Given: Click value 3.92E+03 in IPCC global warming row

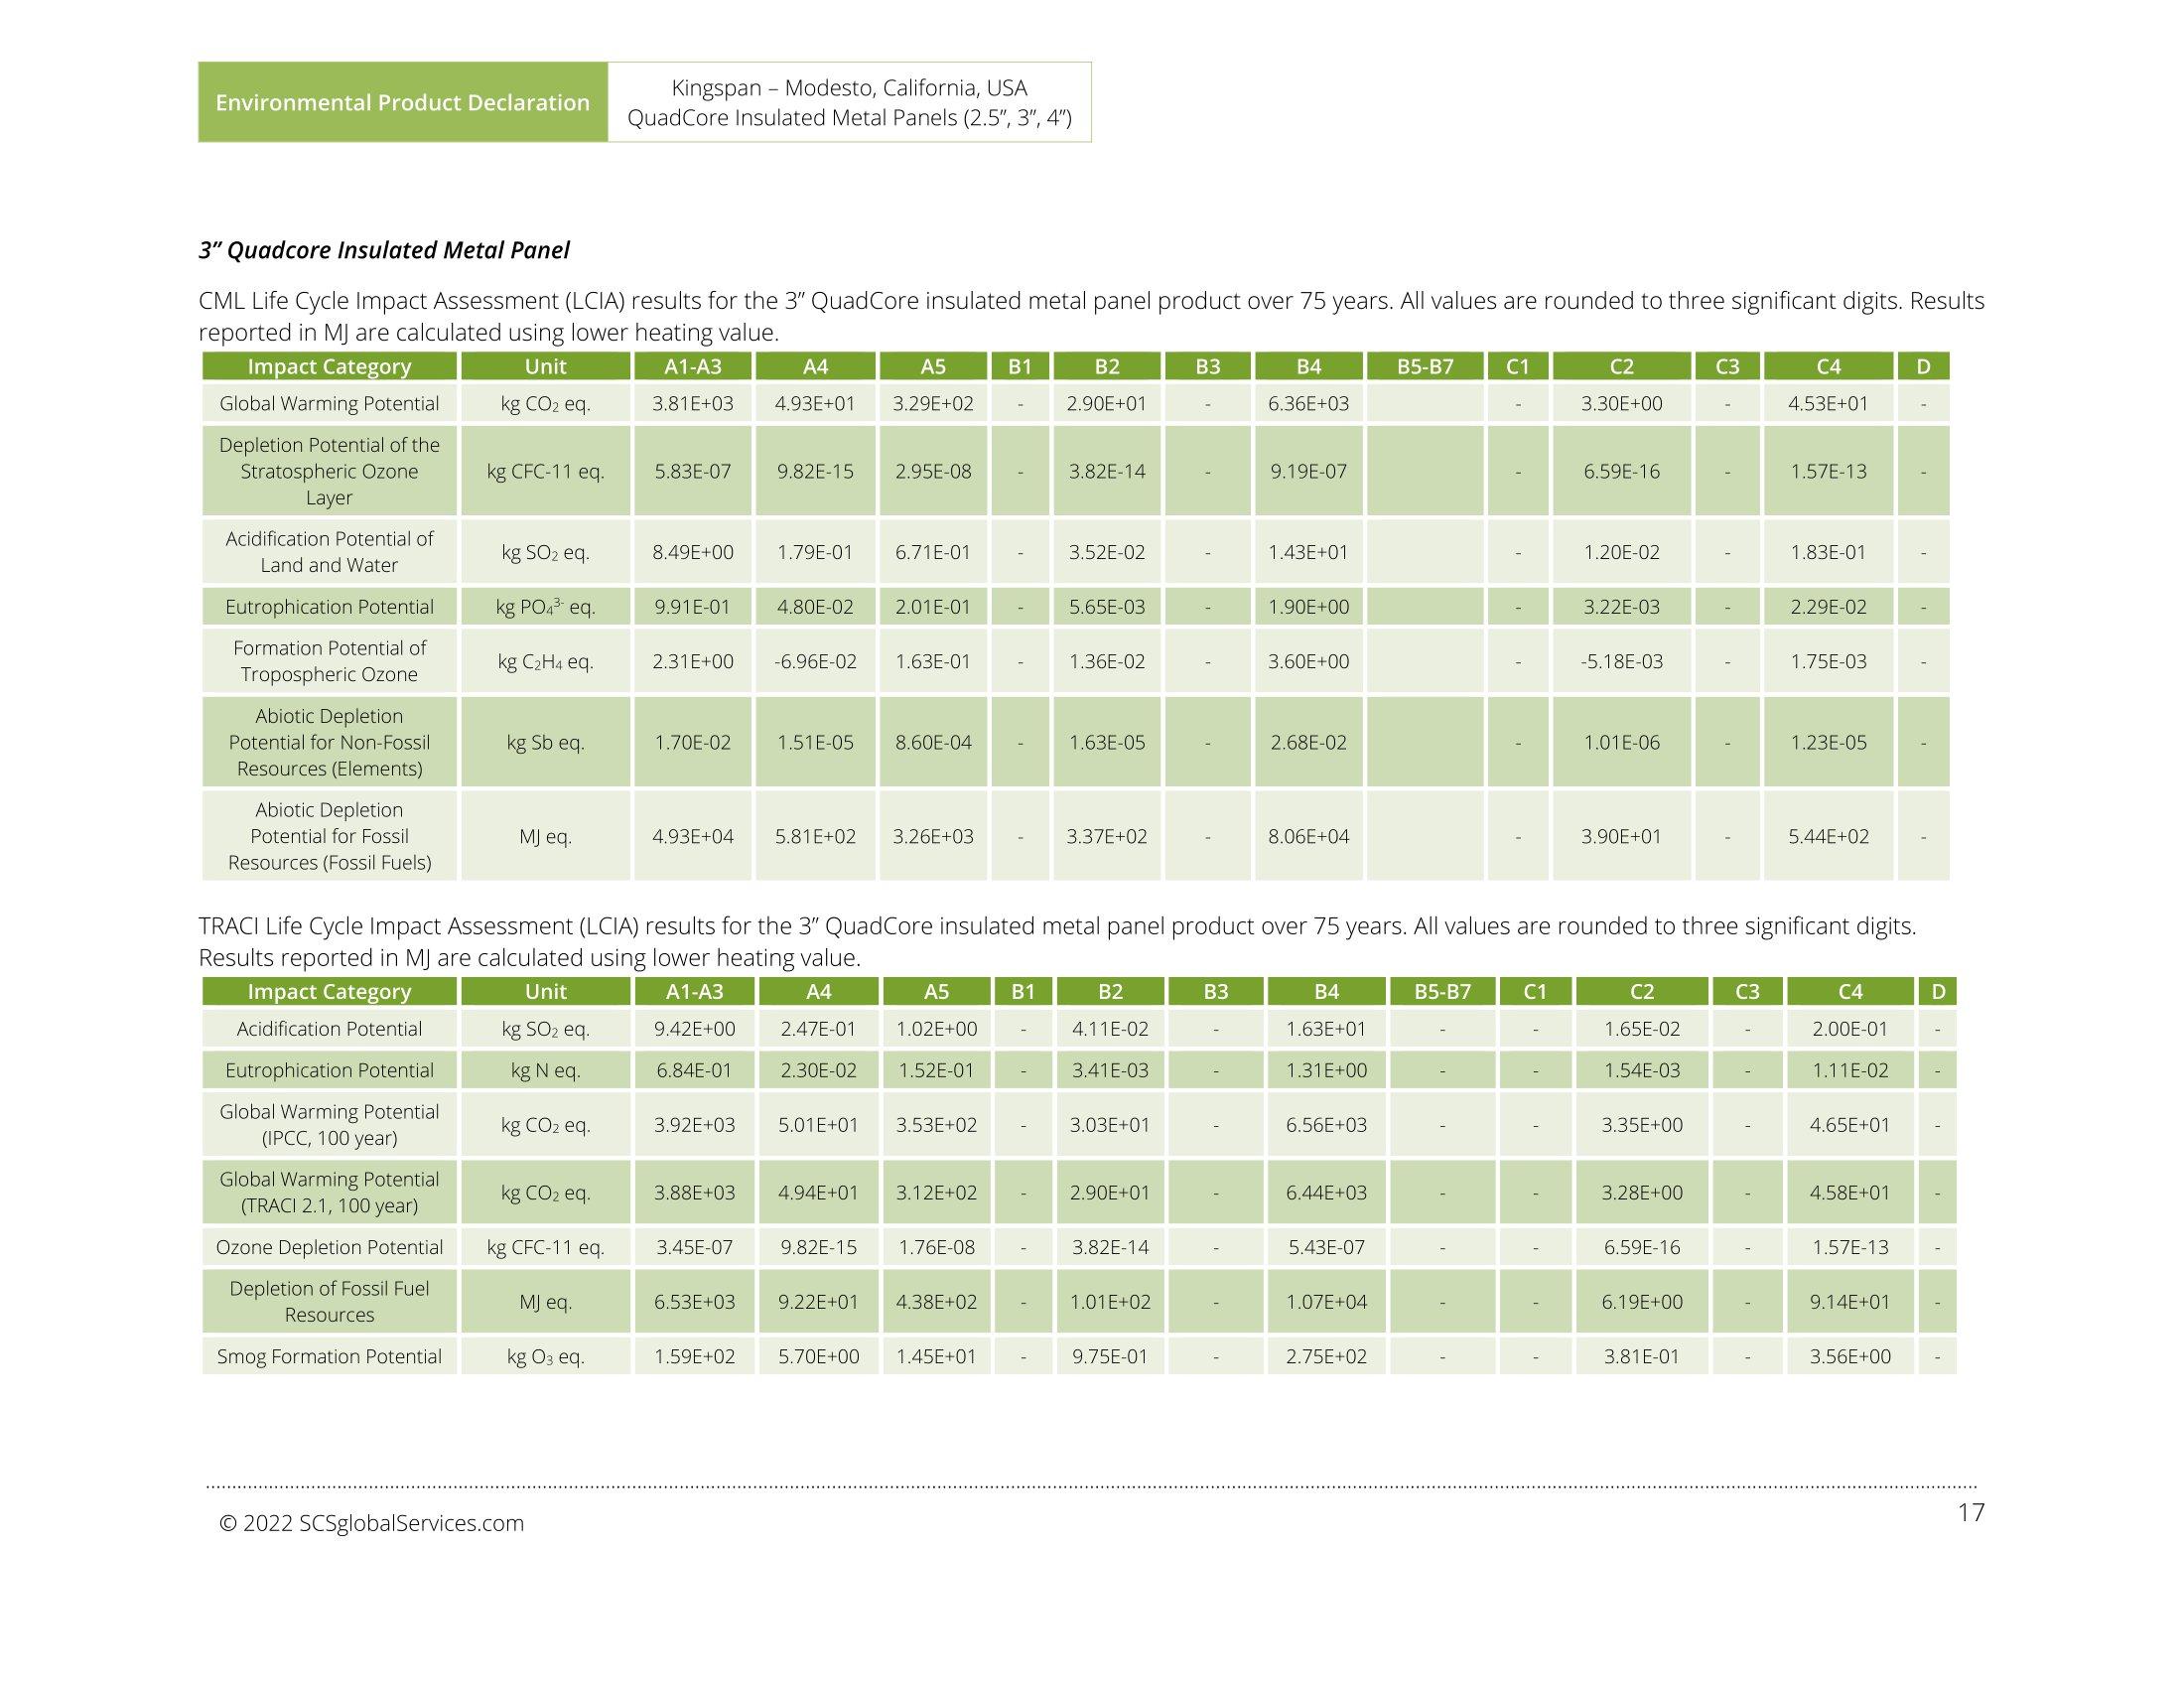Looking at the screenshot, I should pyautogui.click(x=694, y=1125).
